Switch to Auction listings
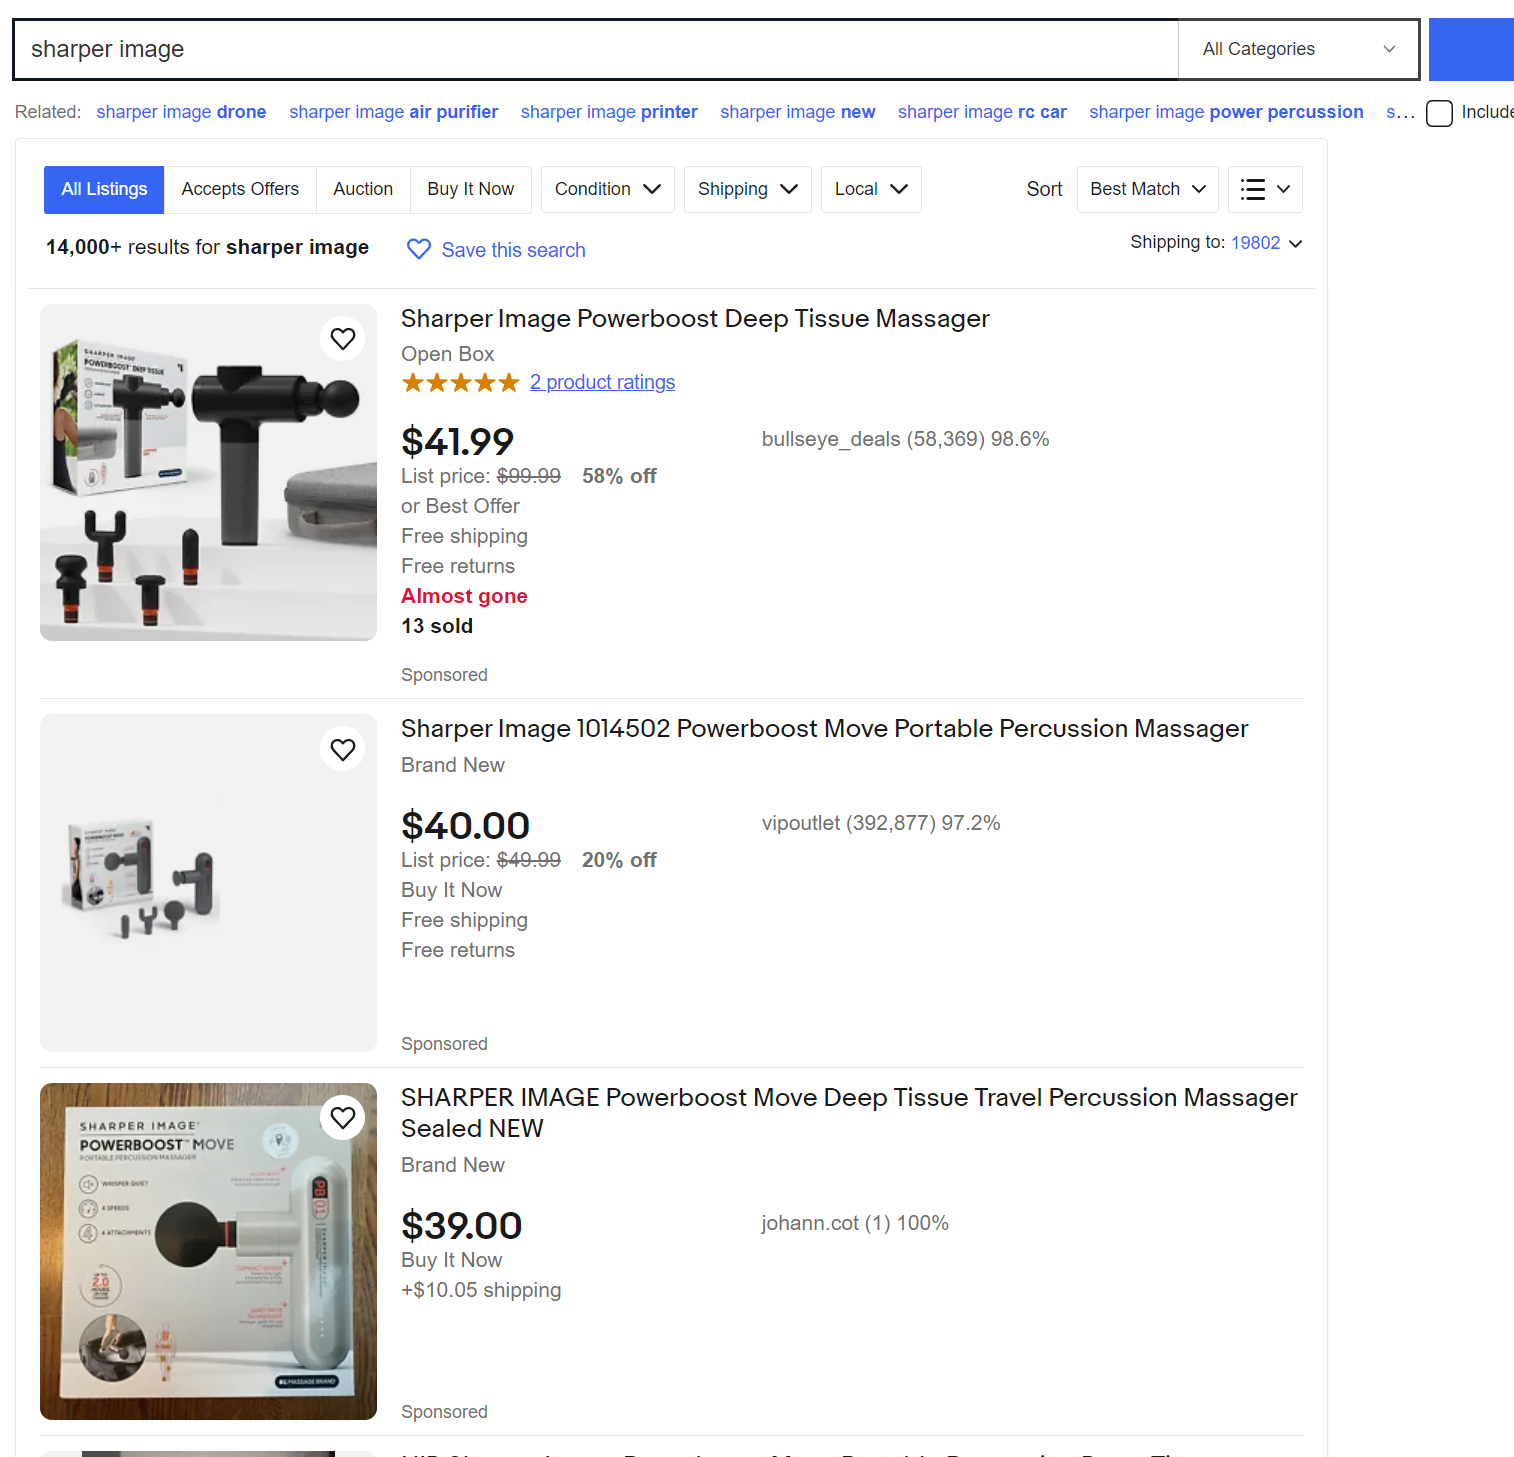 point(363,189)
